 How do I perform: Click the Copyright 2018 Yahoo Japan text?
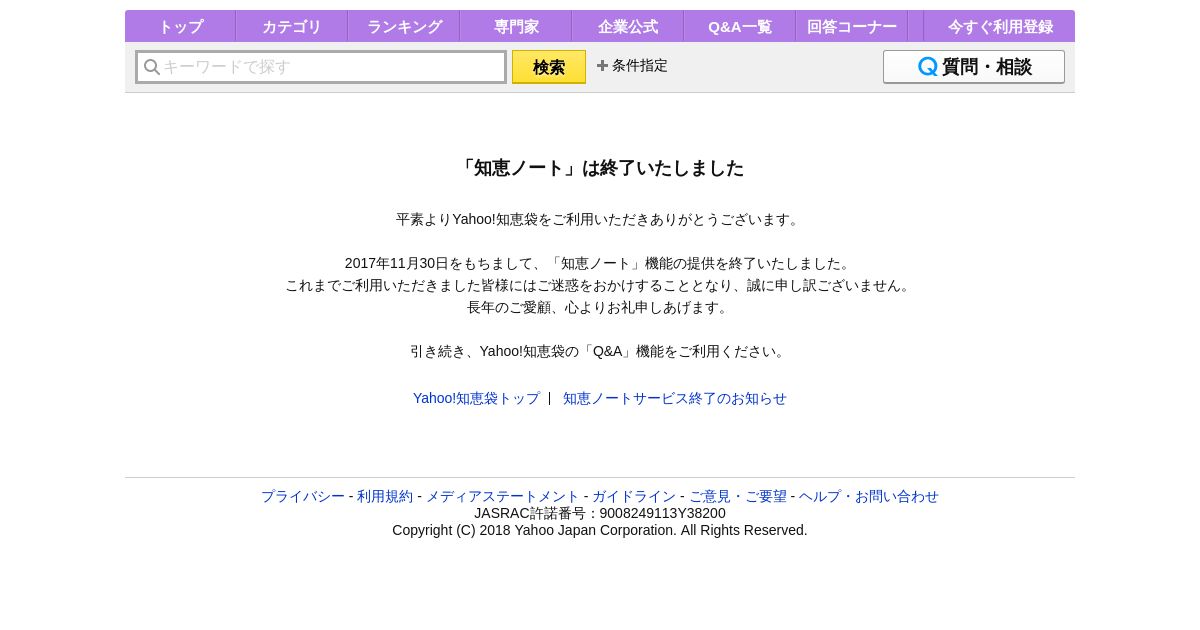[600, 530]
